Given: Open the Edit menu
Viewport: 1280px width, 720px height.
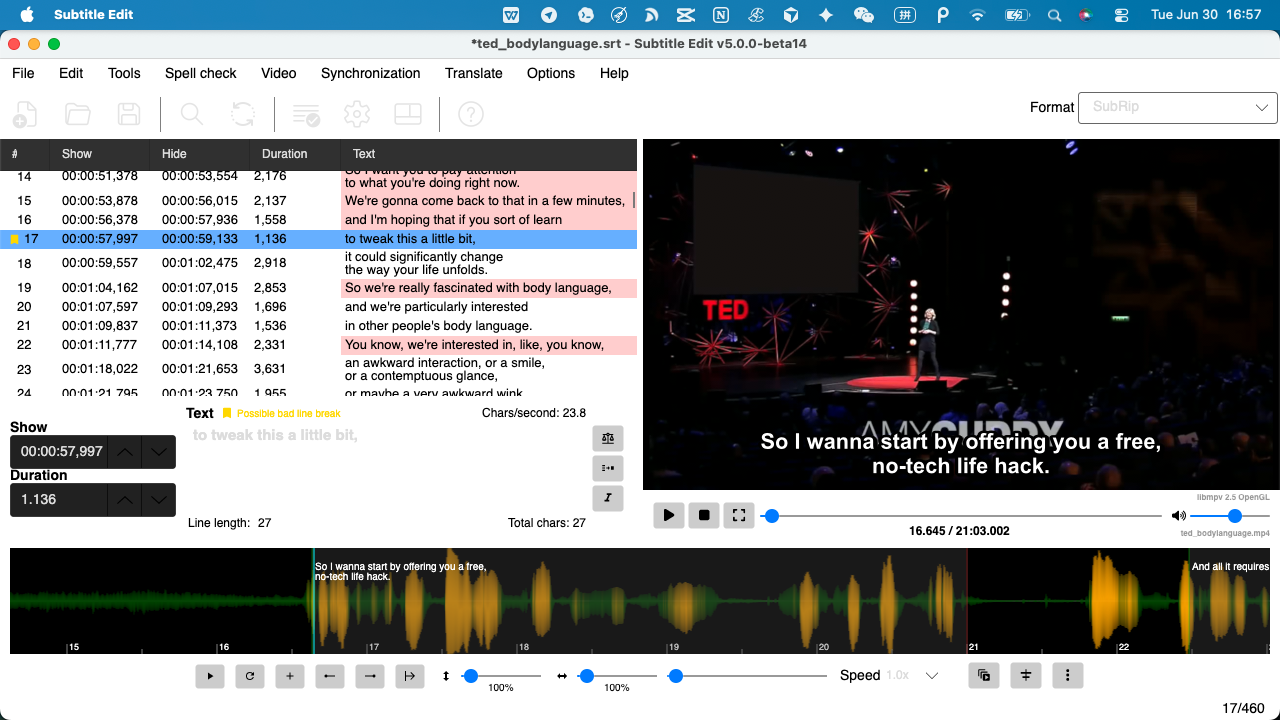Looking at the screenshot, I should tap(71, 73).
